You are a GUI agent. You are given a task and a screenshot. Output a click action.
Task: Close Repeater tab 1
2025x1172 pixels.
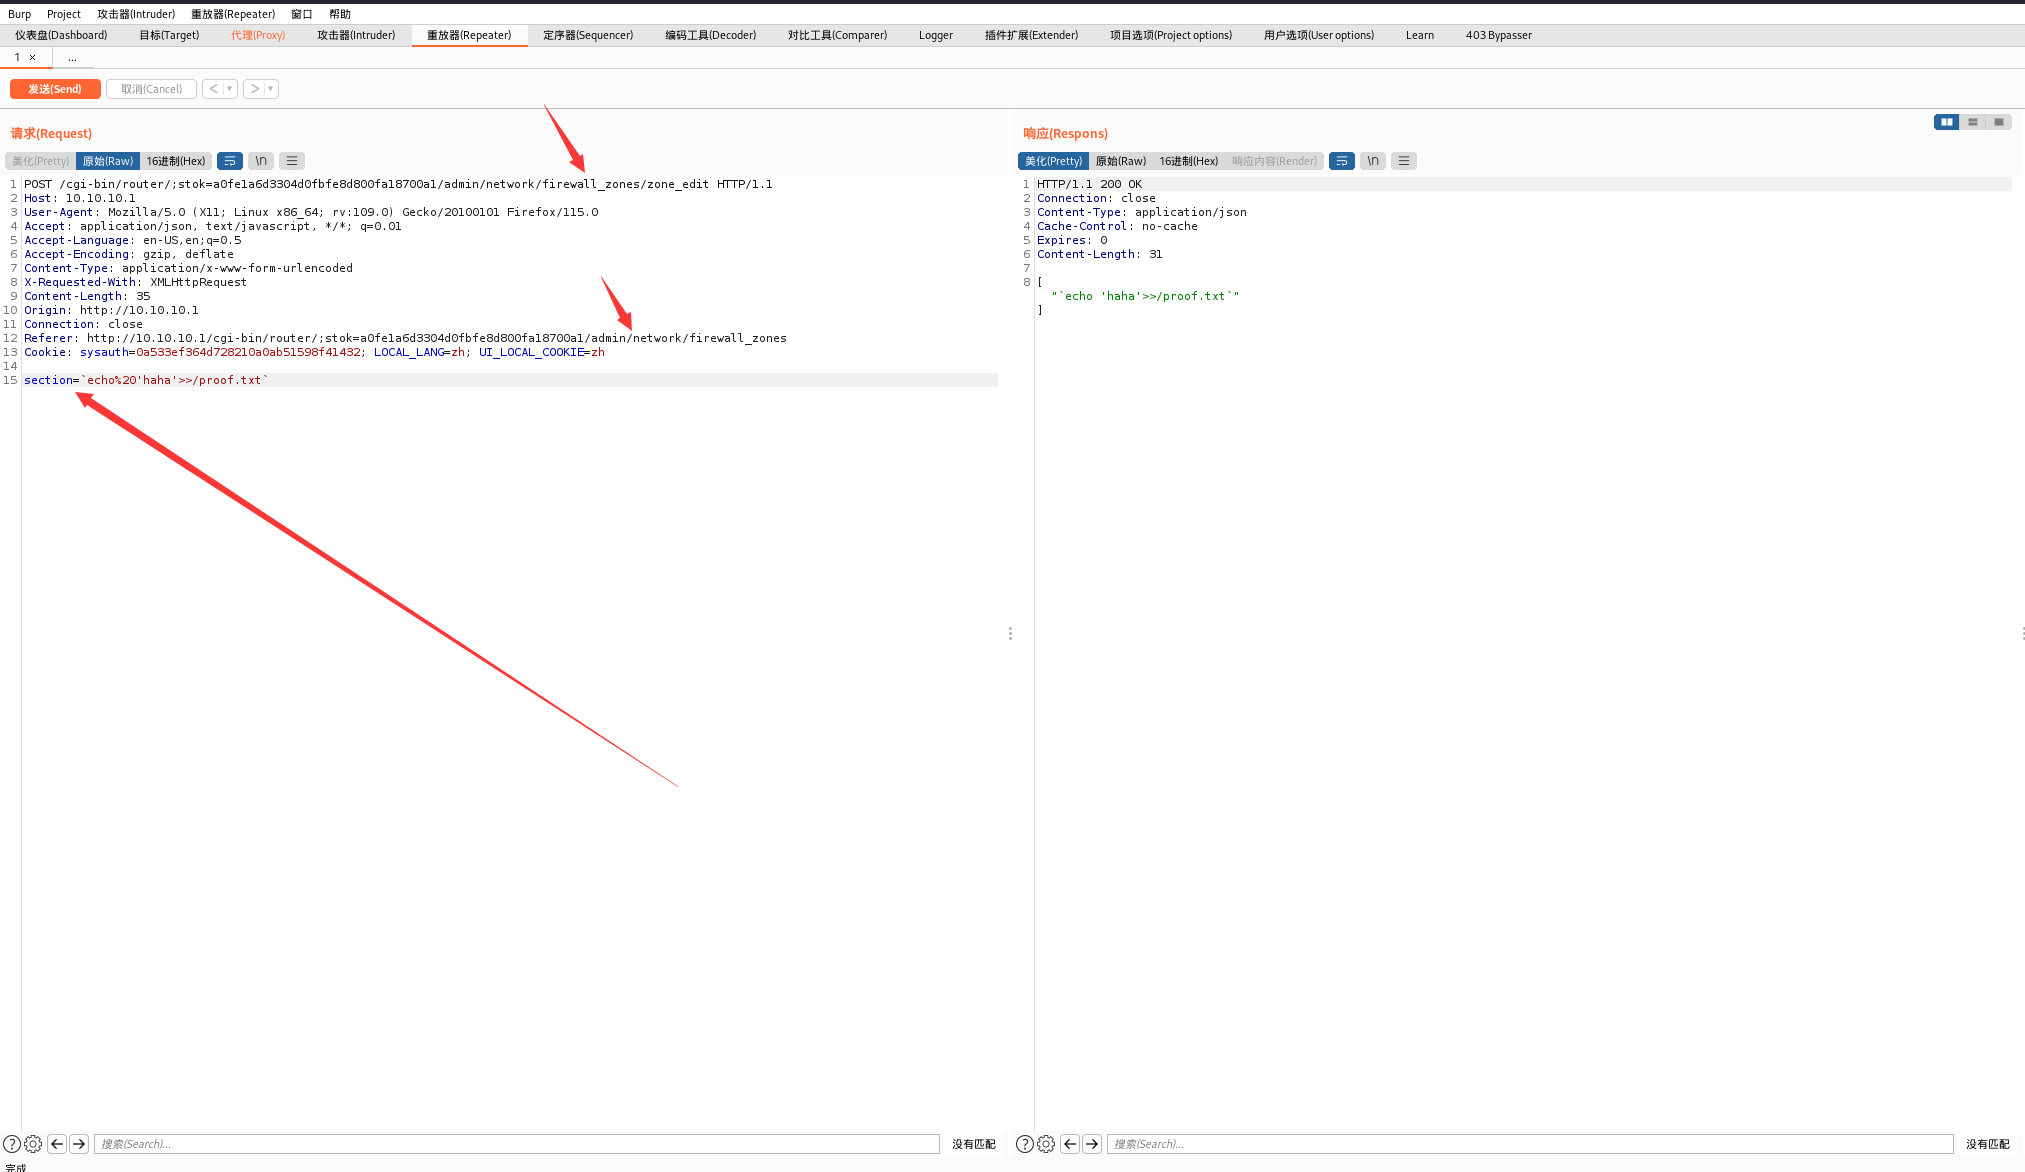[33, 57]
